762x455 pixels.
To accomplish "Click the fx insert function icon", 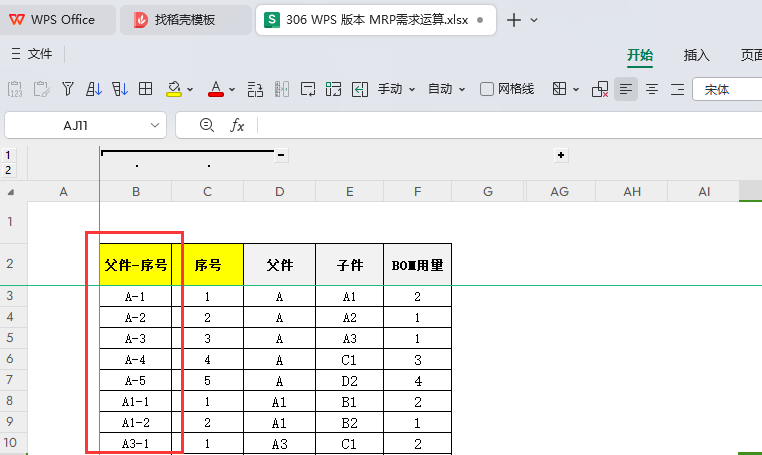I will coord(237,125).
